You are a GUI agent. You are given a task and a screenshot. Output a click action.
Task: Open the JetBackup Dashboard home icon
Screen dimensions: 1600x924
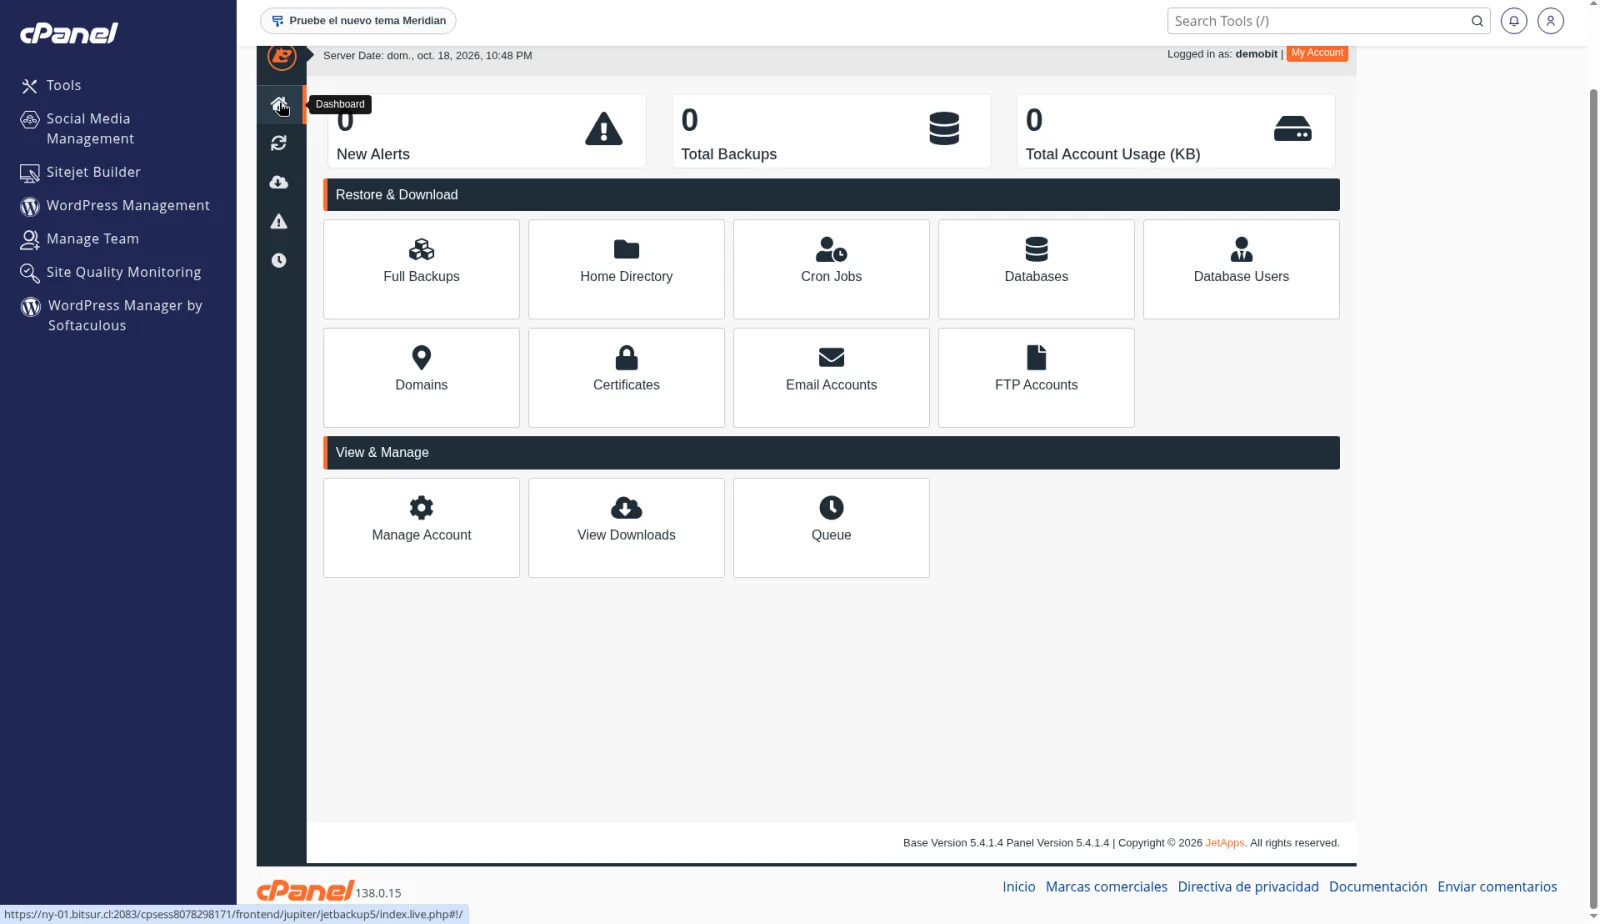(x=279, y=104)
